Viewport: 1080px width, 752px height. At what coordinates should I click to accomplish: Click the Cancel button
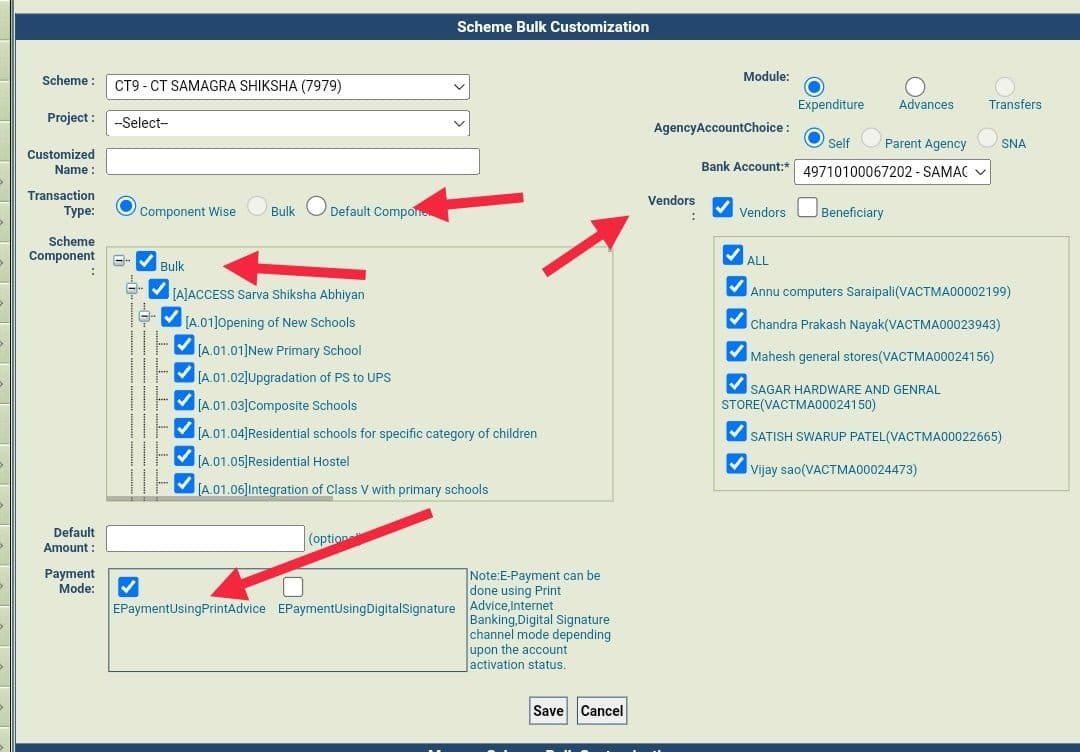point(601,710)
